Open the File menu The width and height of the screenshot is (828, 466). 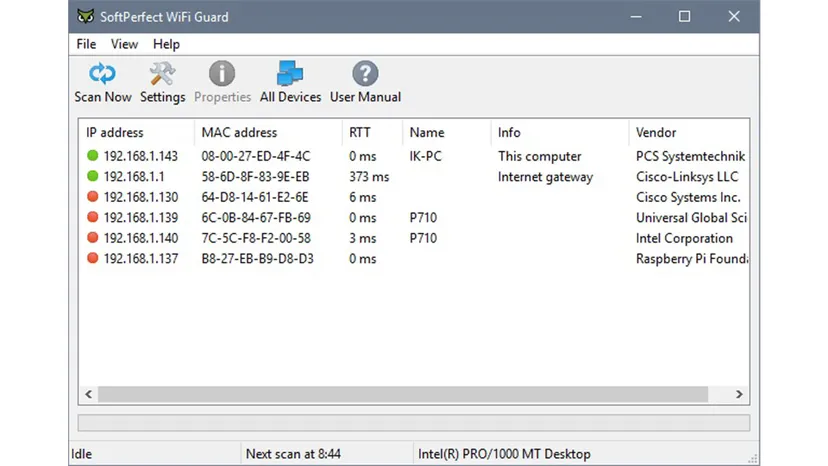86,44
